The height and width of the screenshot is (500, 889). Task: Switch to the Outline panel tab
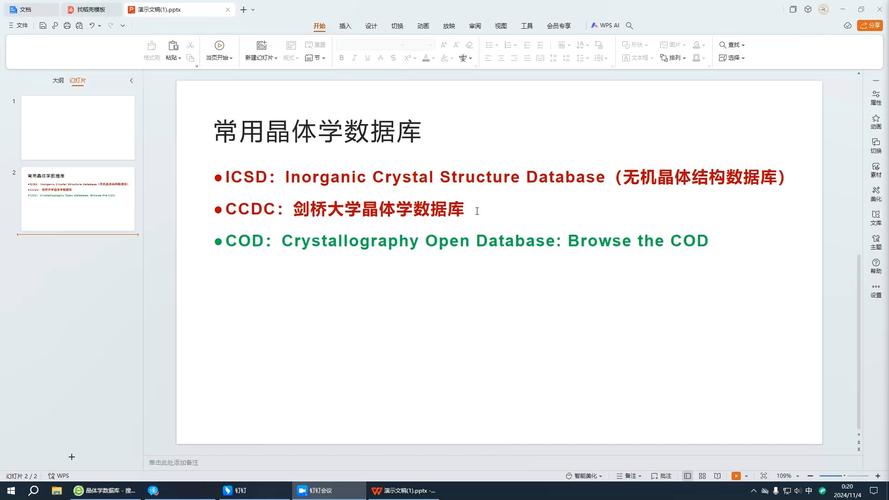(x=58, y=80)
